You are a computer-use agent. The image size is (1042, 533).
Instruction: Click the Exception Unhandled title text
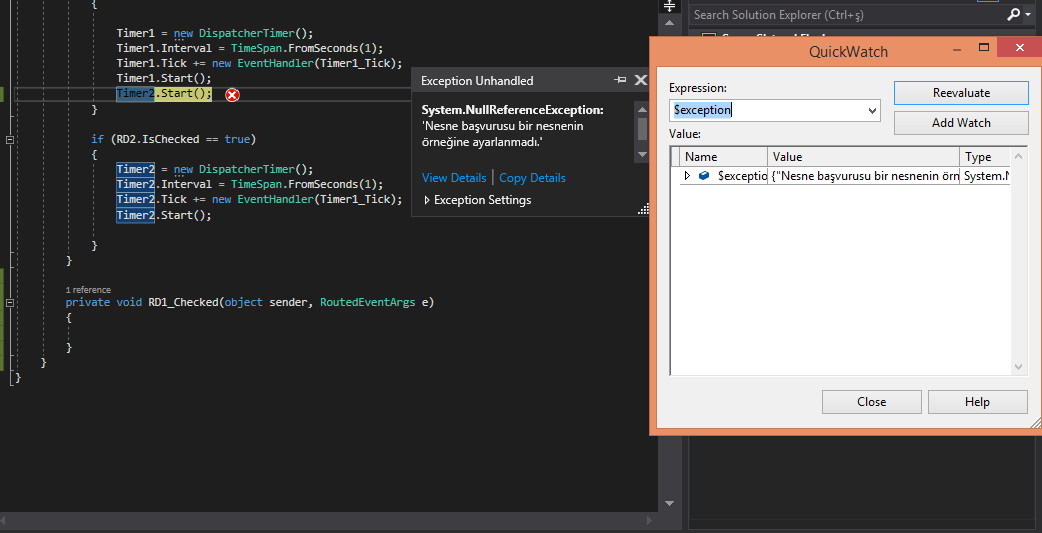tap(477, 81)
